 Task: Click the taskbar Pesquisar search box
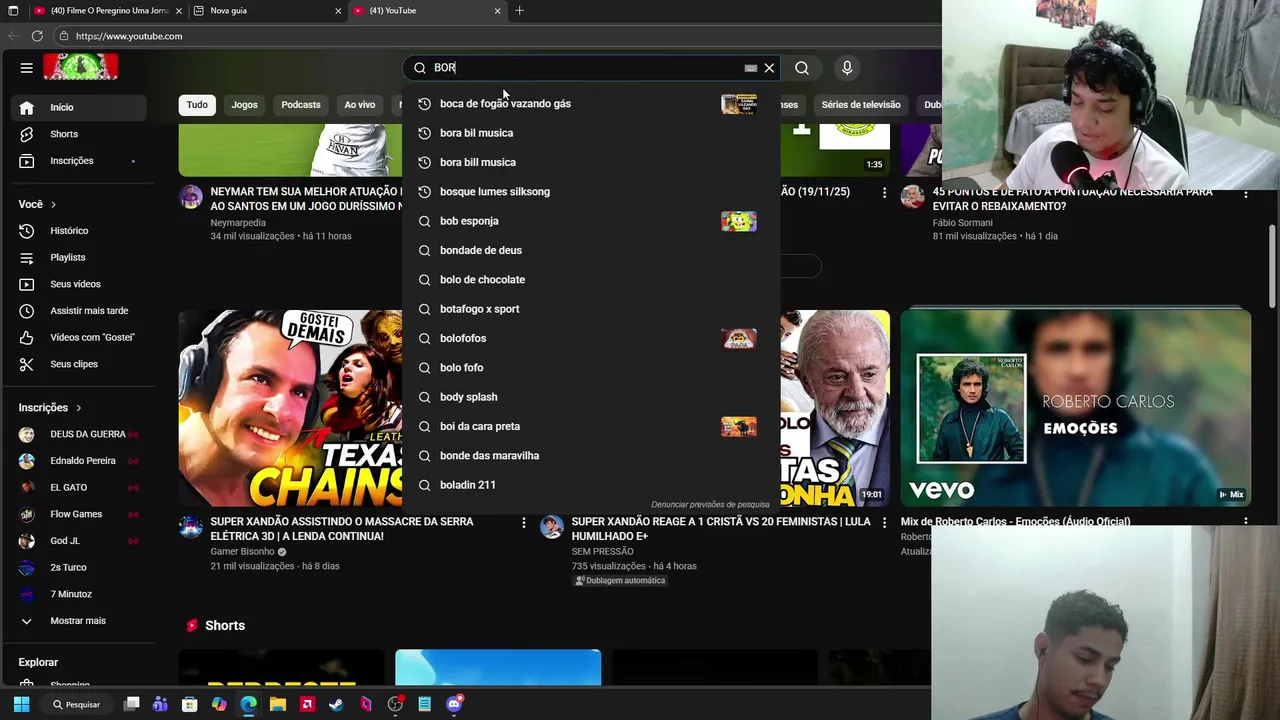77,704
